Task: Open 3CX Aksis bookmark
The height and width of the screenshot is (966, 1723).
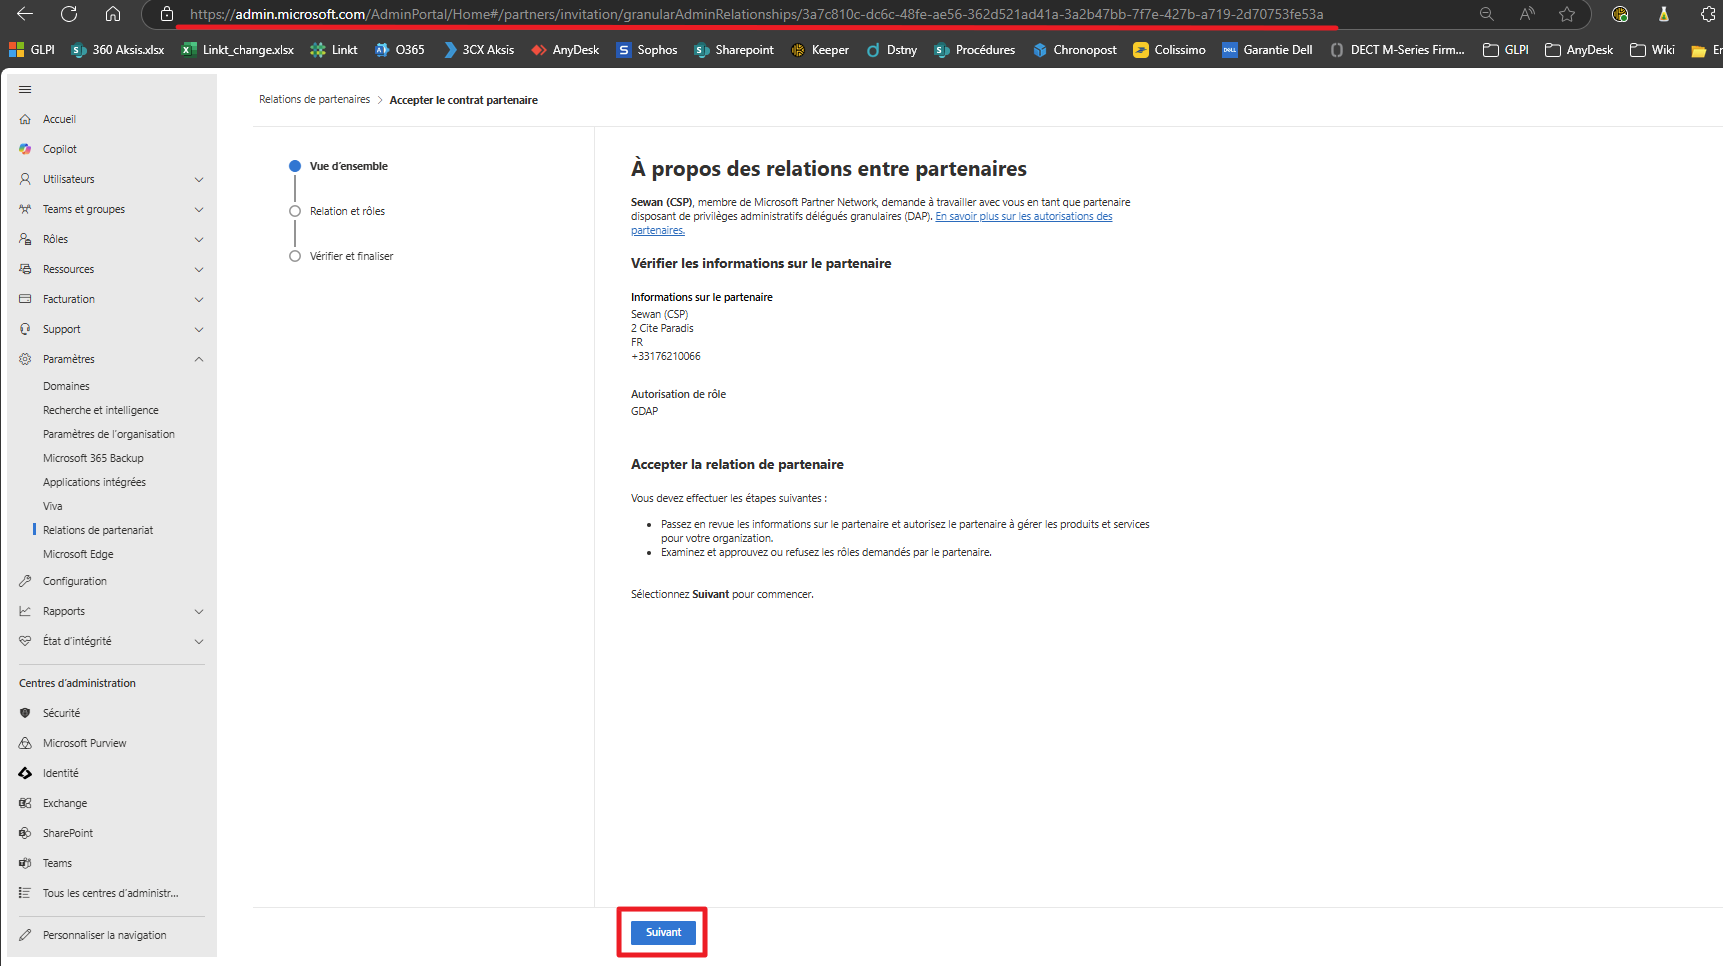Action: 478,49
